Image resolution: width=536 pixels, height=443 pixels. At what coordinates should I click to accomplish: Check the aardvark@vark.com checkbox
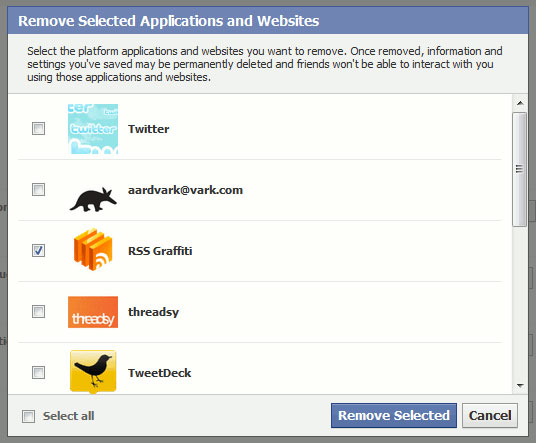(38, 190)
